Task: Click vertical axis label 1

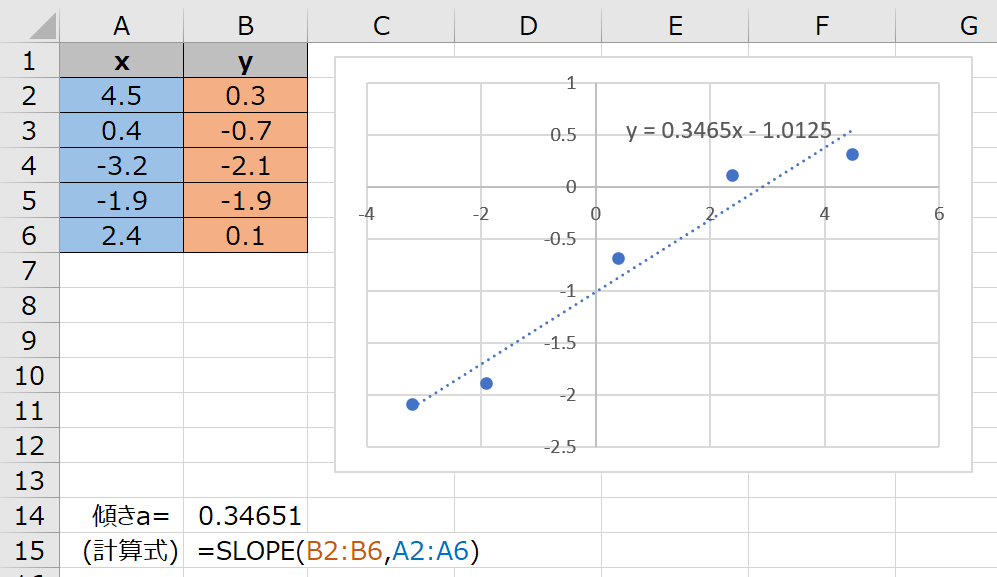Action: pos(571,83)
